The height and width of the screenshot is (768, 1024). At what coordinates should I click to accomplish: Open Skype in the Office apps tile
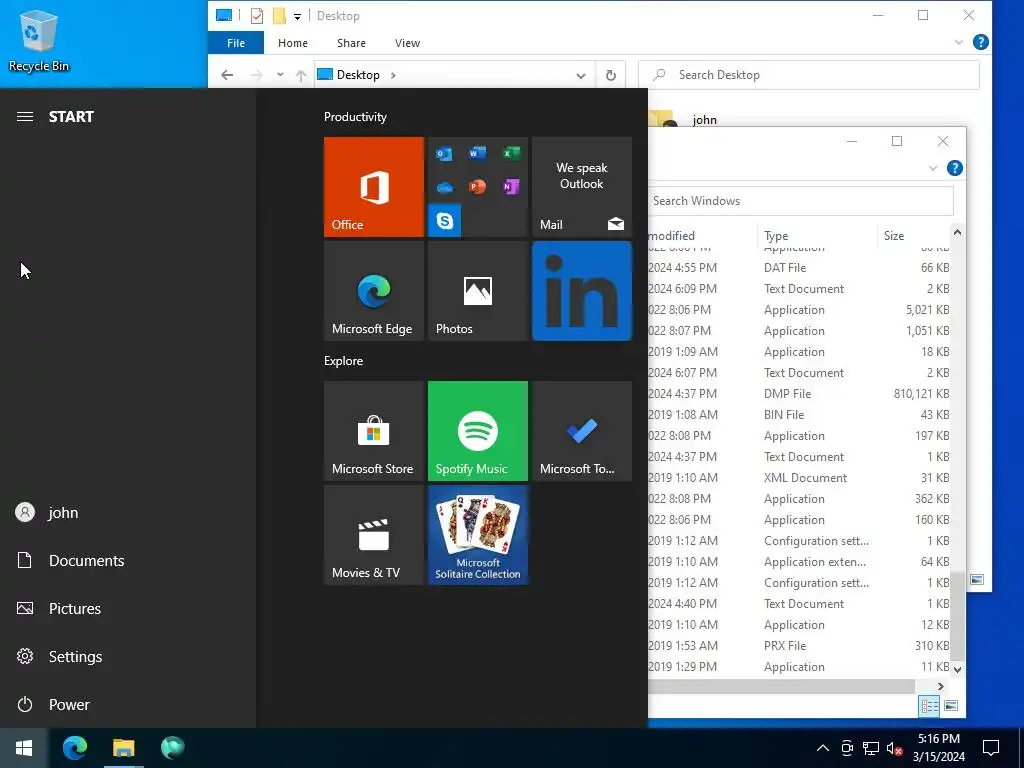pos(445,221)
